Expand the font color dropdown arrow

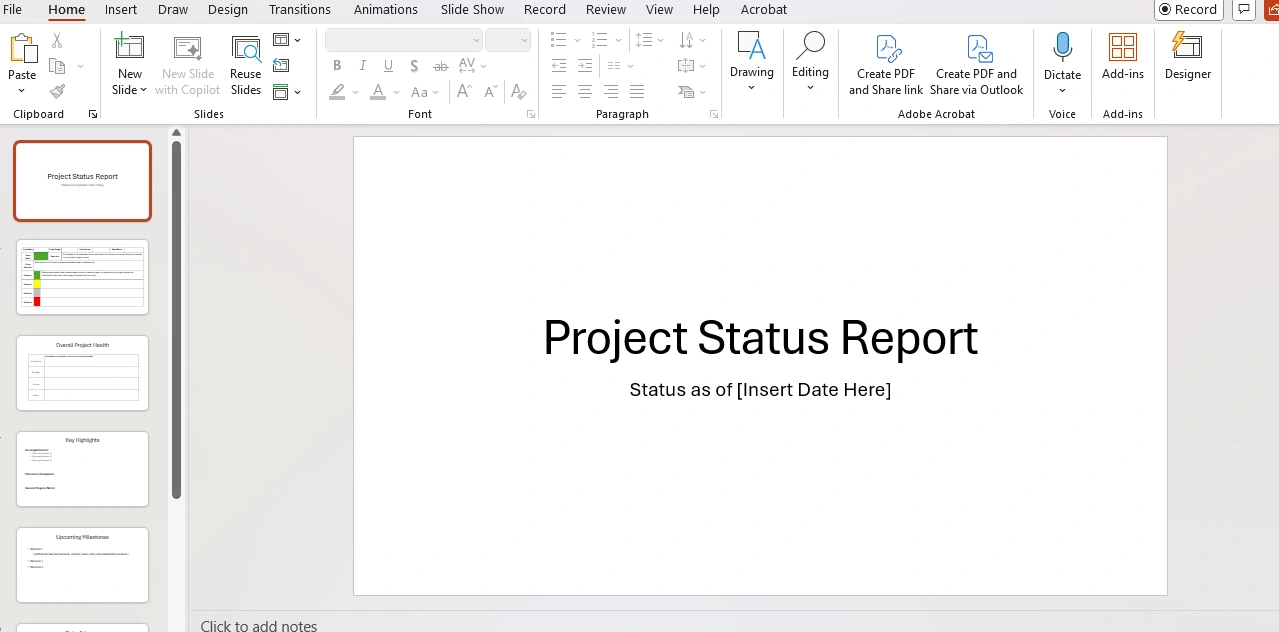[394, 91]
